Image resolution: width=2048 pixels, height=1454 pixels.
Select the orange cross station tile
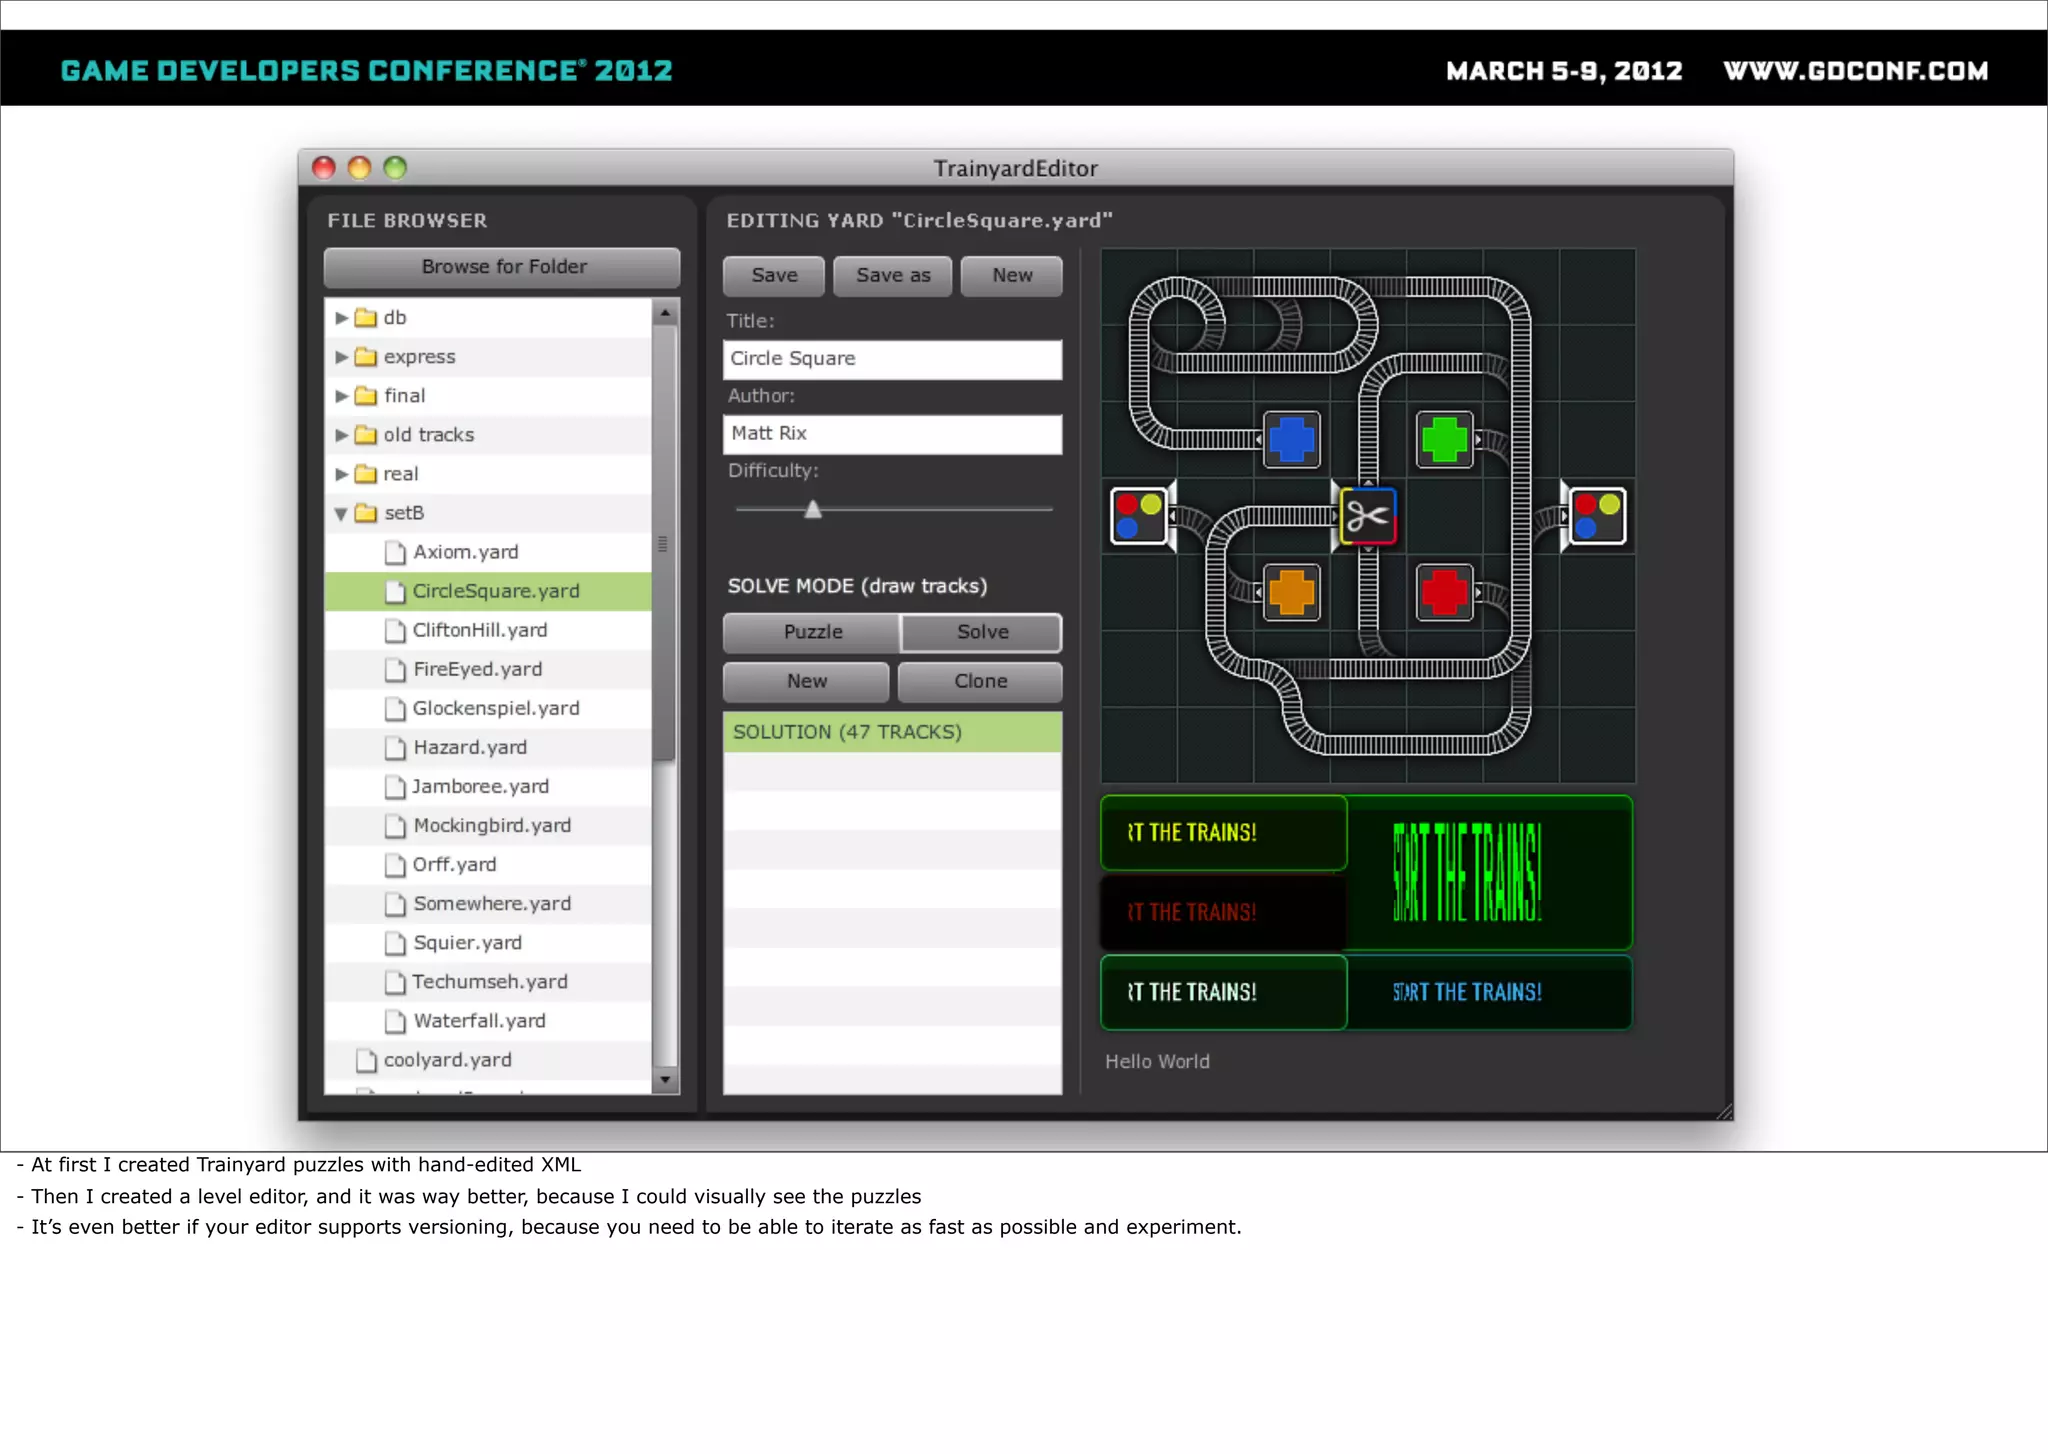(1291, 592)
